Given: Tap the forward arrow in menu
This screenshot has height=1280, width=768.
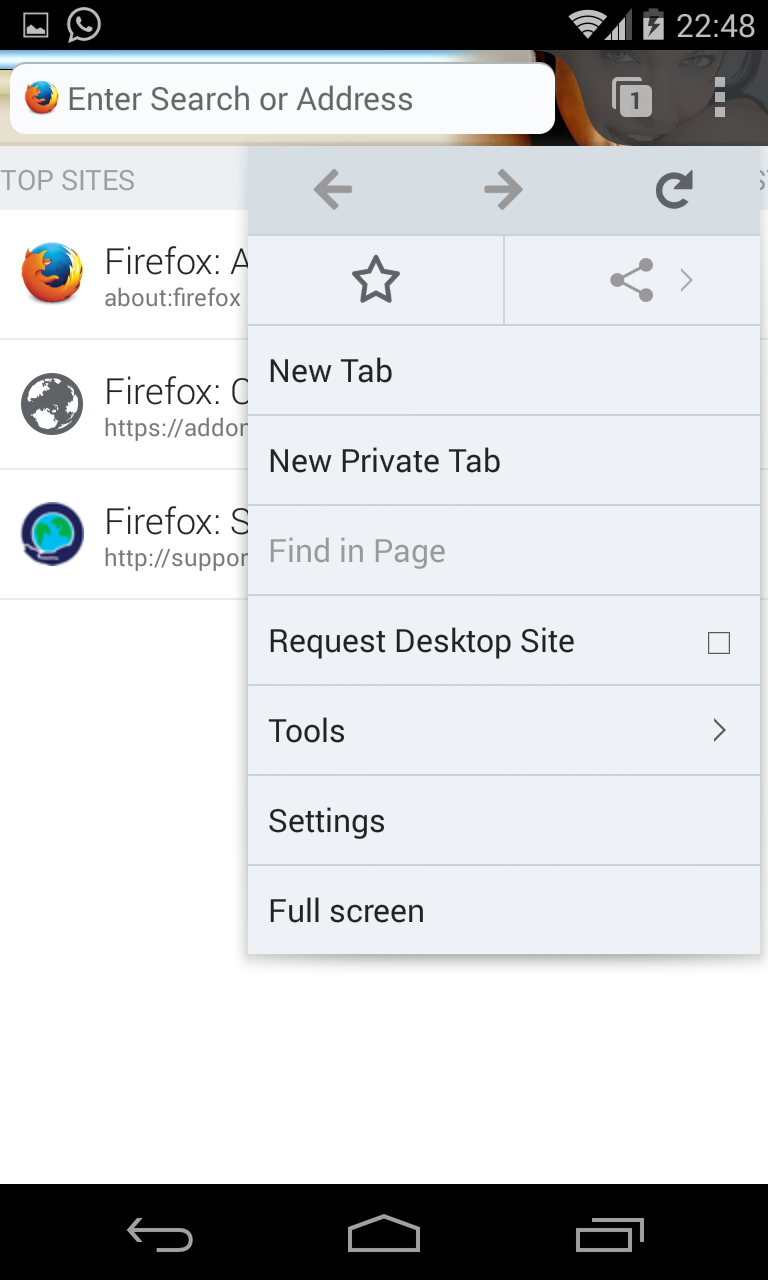Looking at the screenshot, I should coord(503,190).
